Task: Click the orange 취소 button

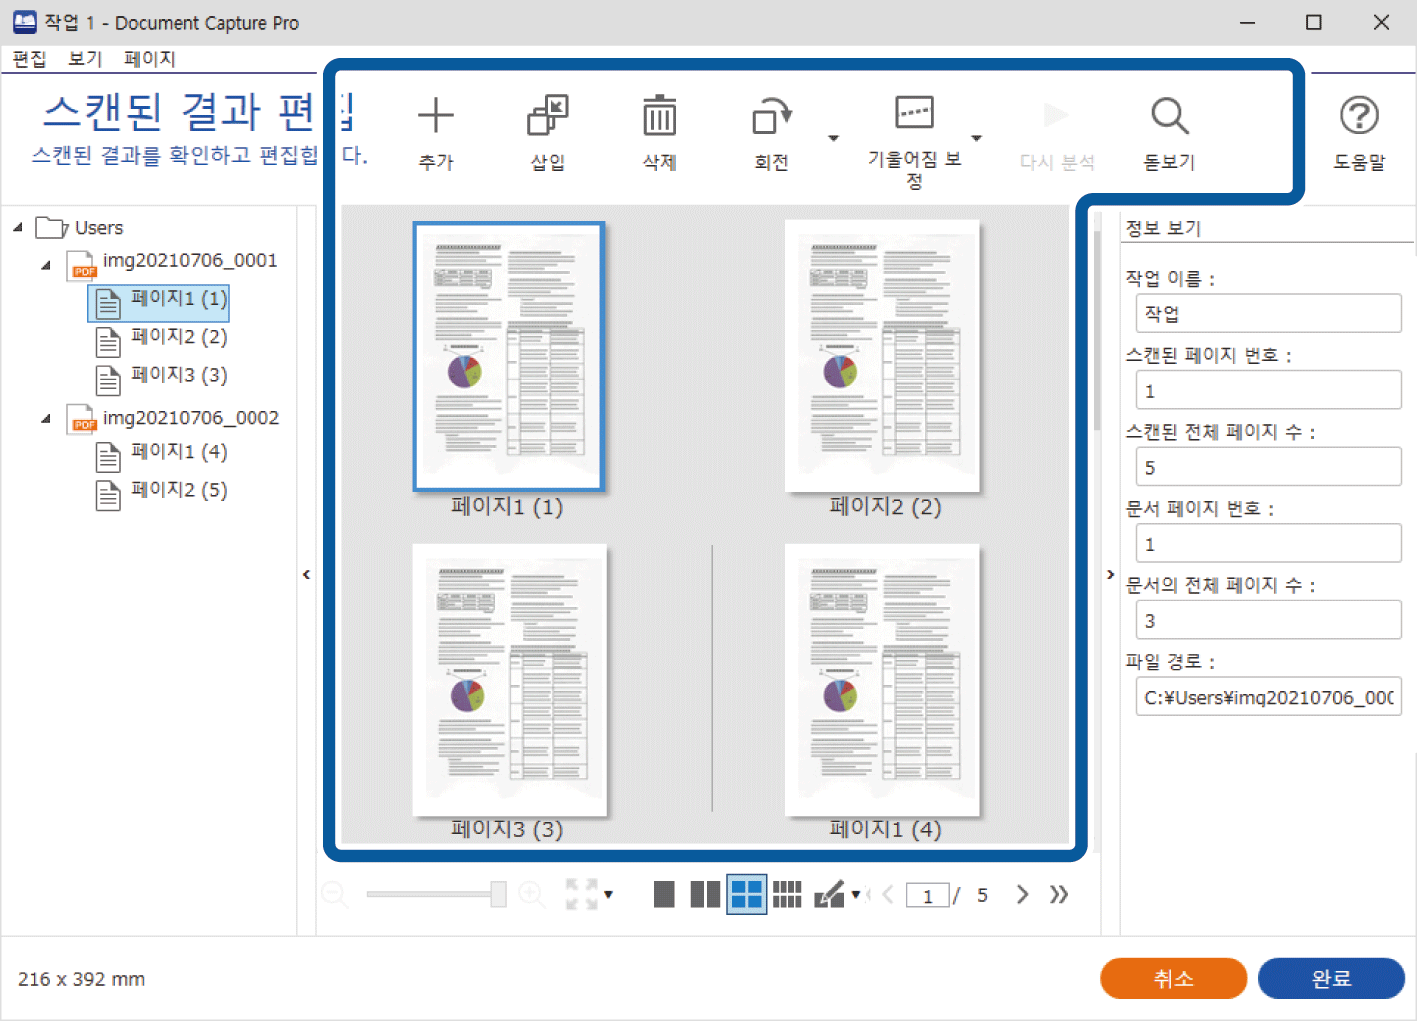Action: 1173,978
